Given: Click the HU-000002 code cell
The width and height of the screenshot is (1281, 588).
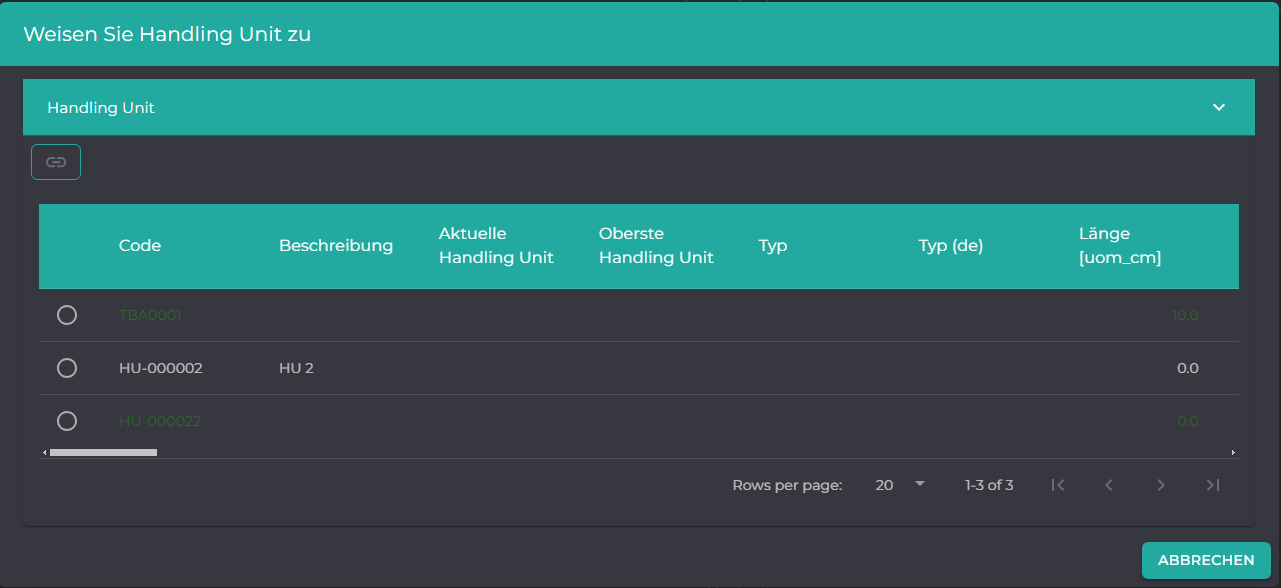Looking at the screenshot, I should pyautogui.click(x=161, y=368).
